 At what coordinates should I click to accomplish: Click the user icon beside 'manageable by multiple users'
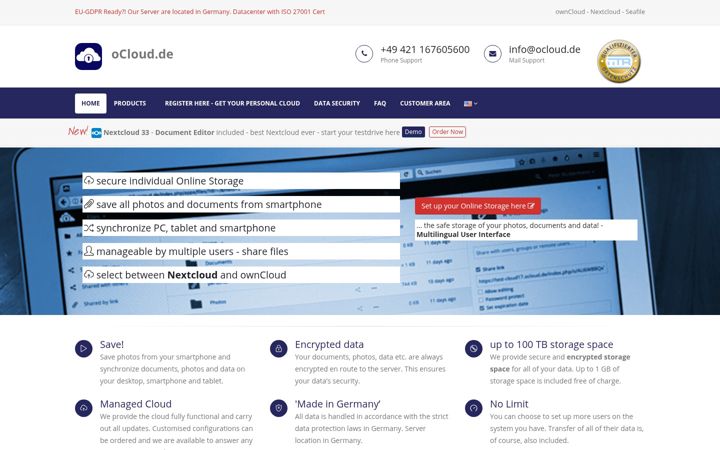(x=89, y=251)
